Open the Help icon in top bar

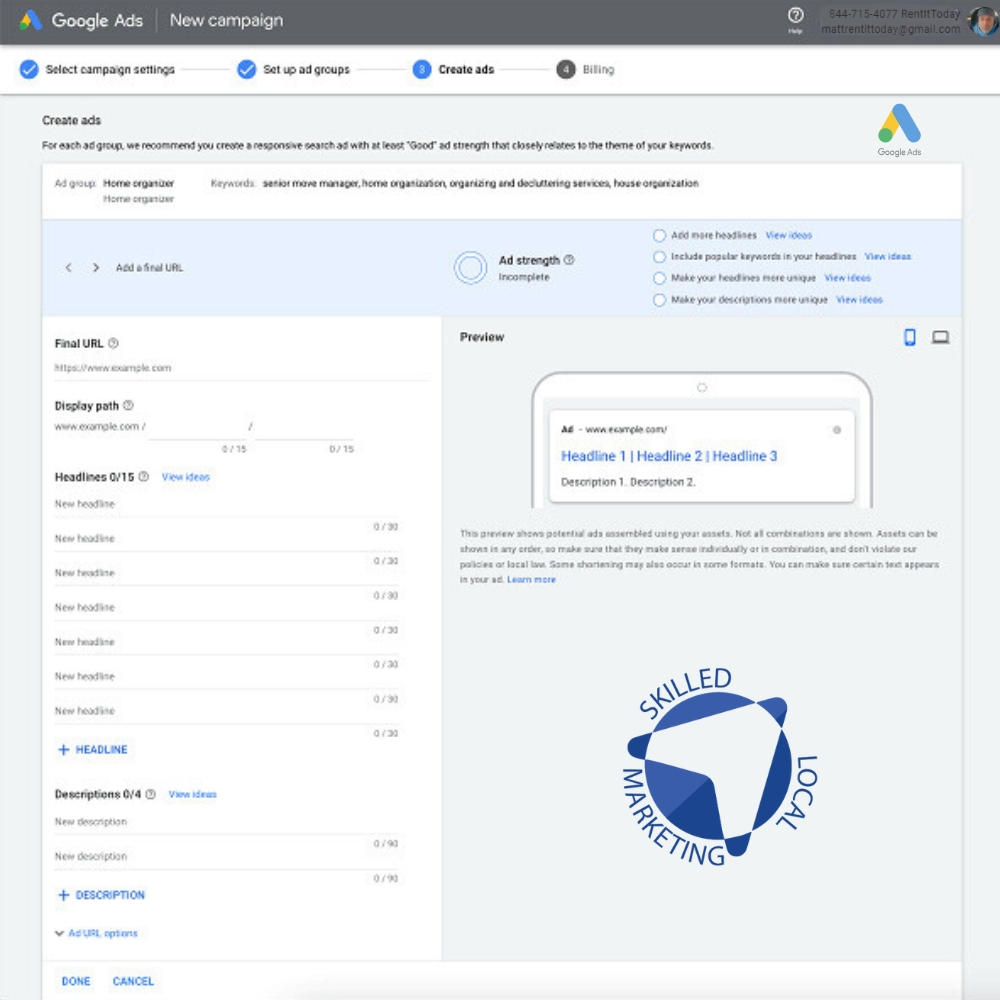795,15
